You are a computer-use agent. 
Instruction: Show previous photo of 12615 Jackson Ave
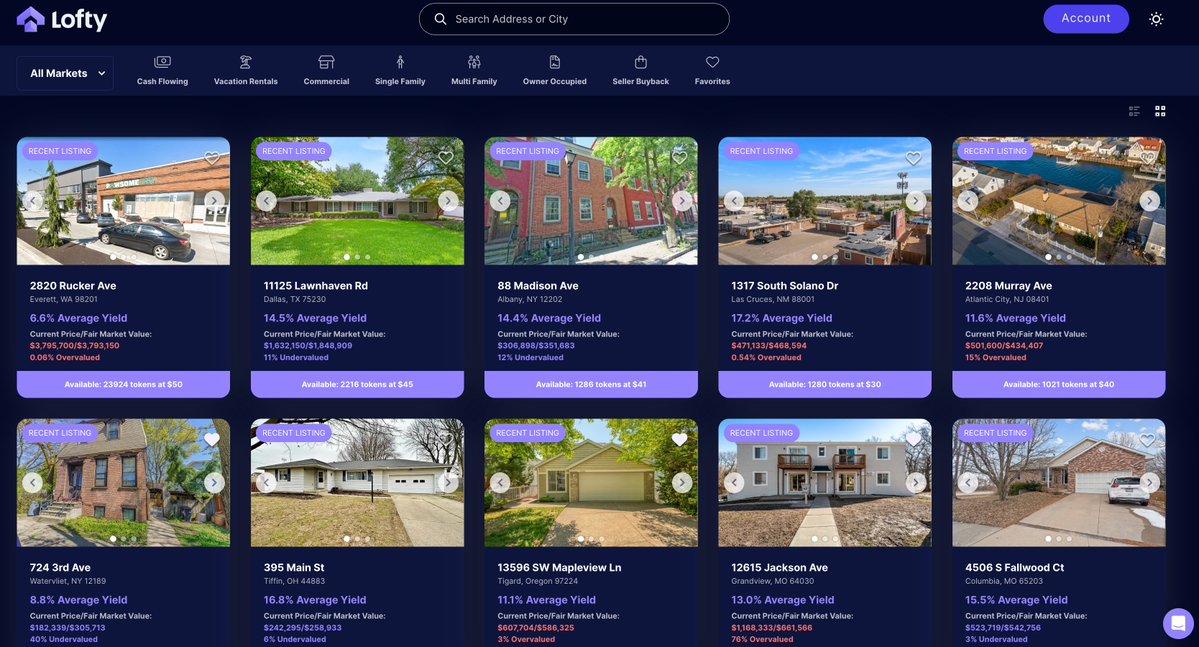(x=734, y=483)
